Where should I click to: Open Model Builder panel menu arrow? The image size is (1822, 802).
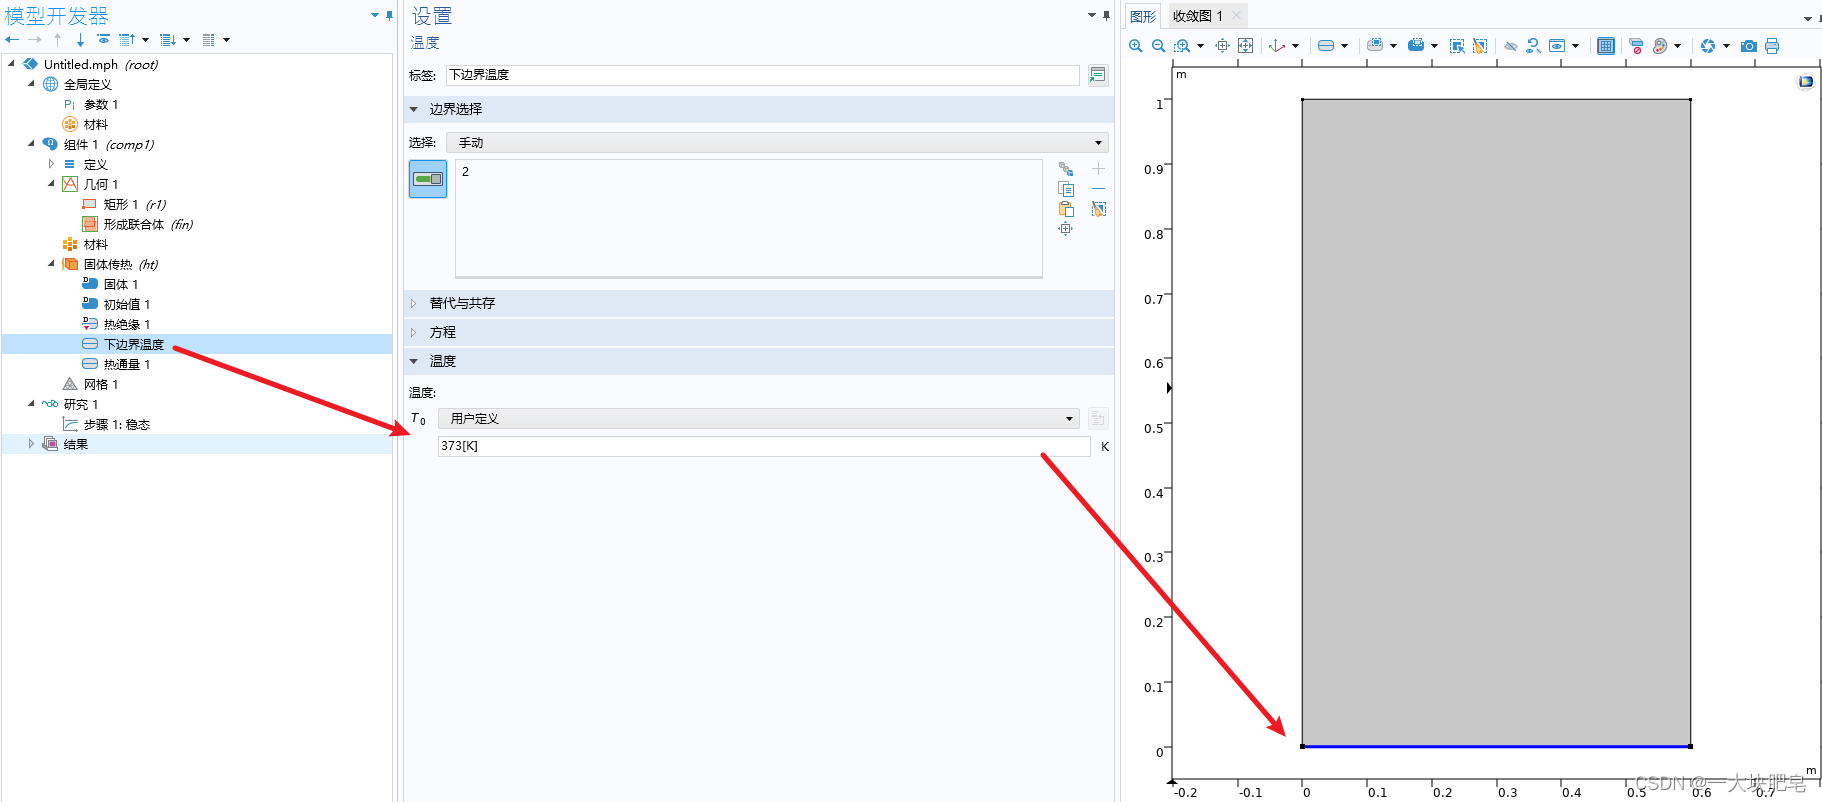(x=375, y=16)
